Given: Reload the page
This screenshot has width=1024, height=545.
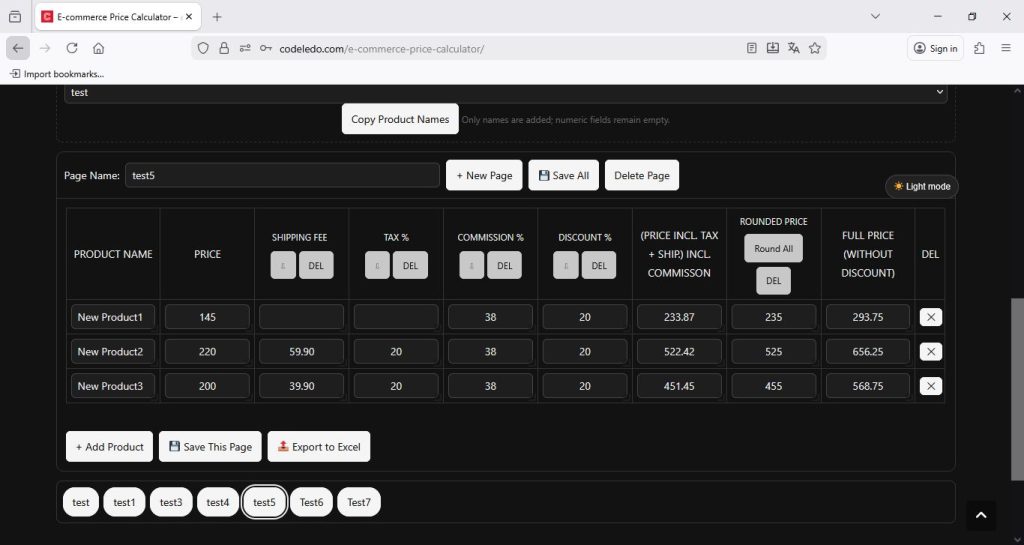Looking at the screenshot, I should point(72,48).
